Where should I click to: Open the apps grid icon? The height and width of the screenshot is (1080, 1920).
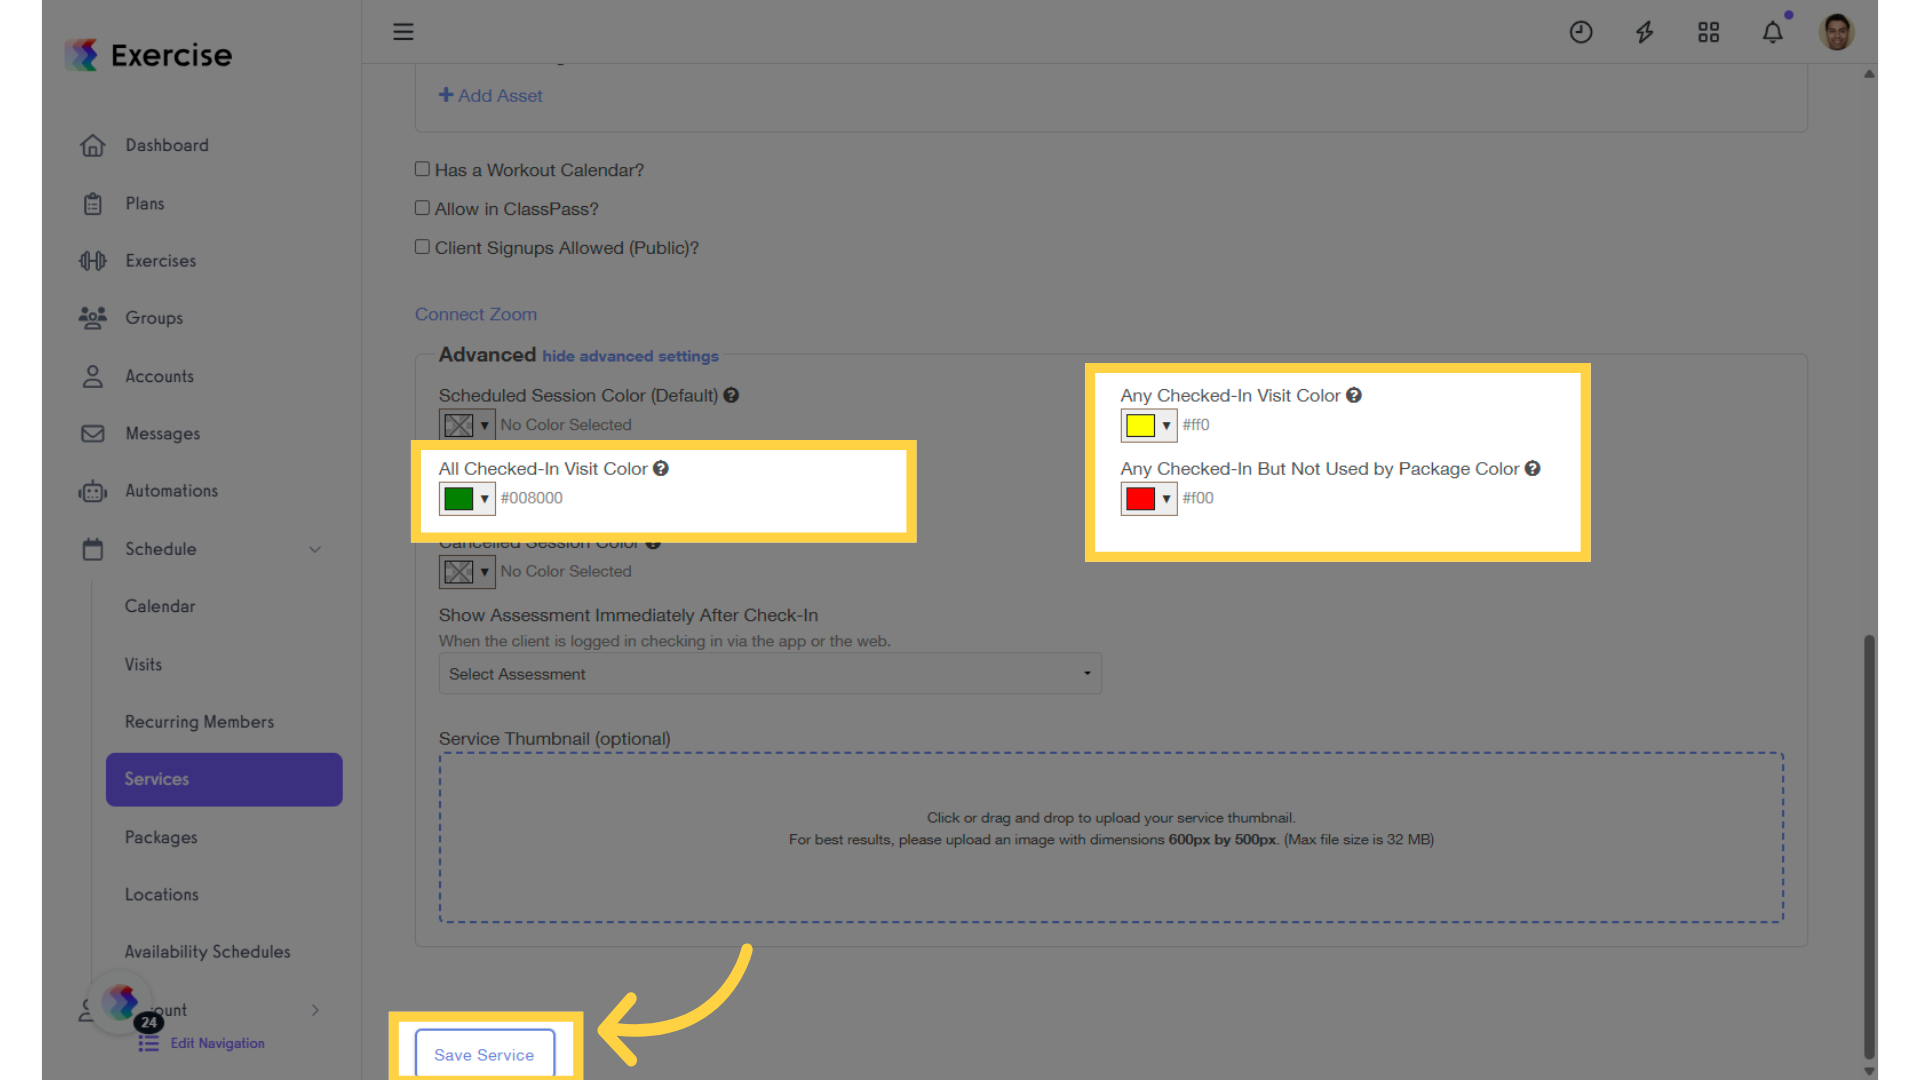point(1709,32)
